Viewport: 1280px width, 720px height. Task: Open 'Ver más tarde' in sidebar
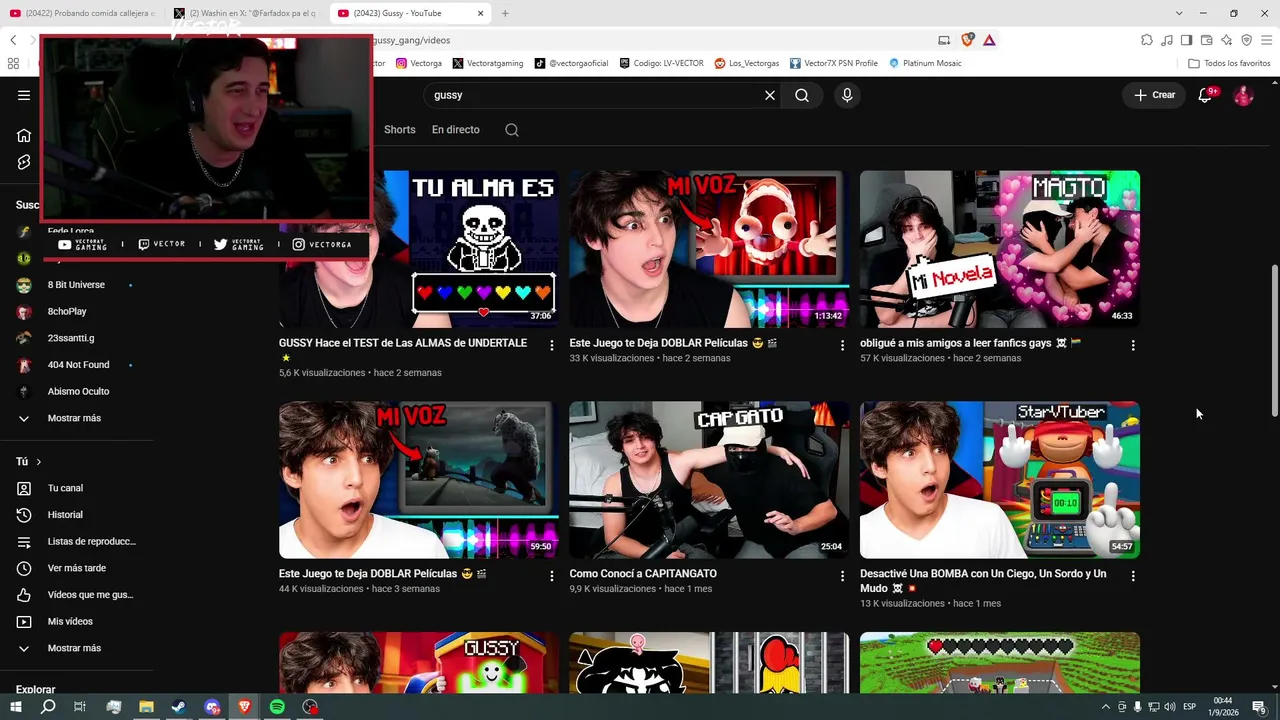(x=77, y=568)
